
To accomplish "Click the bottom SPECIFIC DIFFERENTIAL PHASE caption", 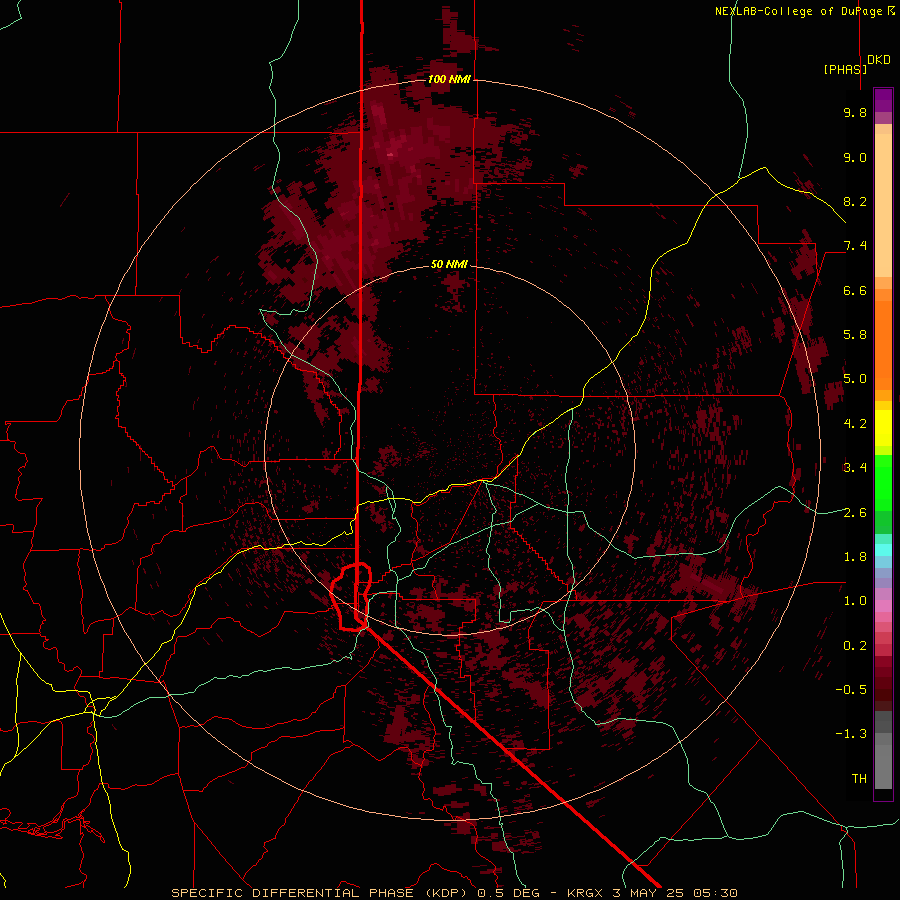I will (454, 893).
